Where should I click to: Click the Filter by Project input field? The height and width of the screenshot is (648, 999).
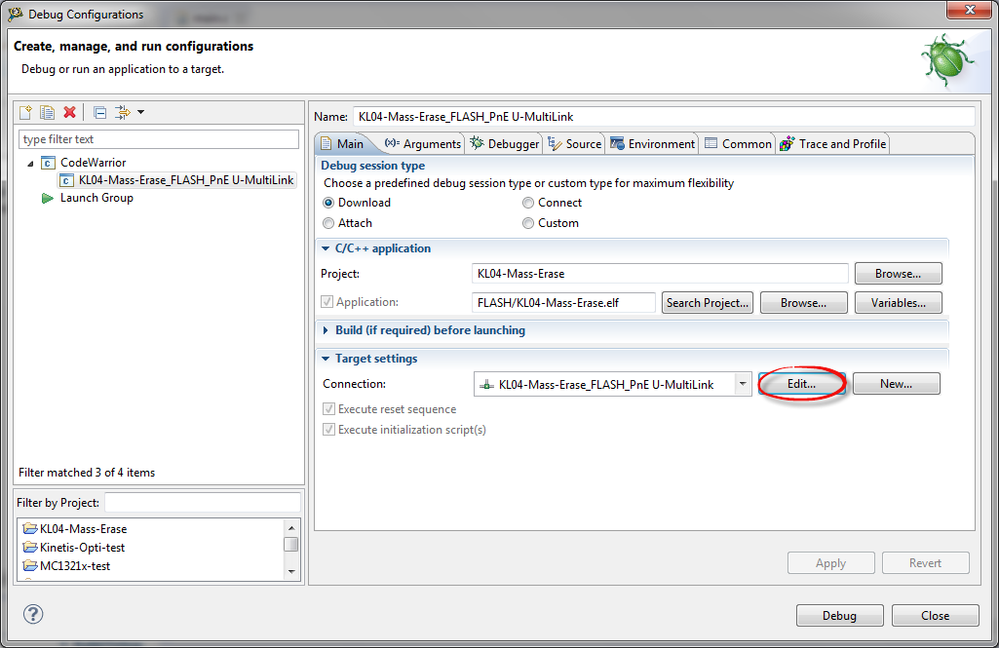click(202, 502)
